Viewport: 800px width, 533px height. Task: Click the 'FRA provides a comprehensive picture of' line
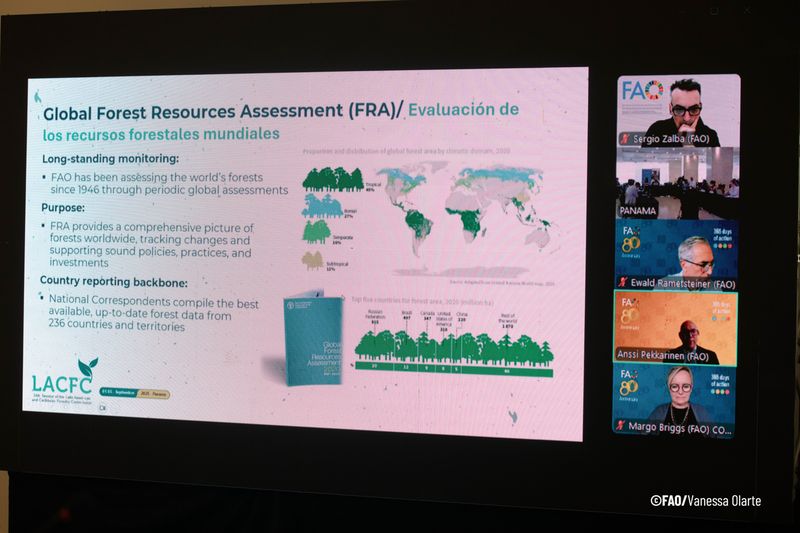tap(152, 227)
